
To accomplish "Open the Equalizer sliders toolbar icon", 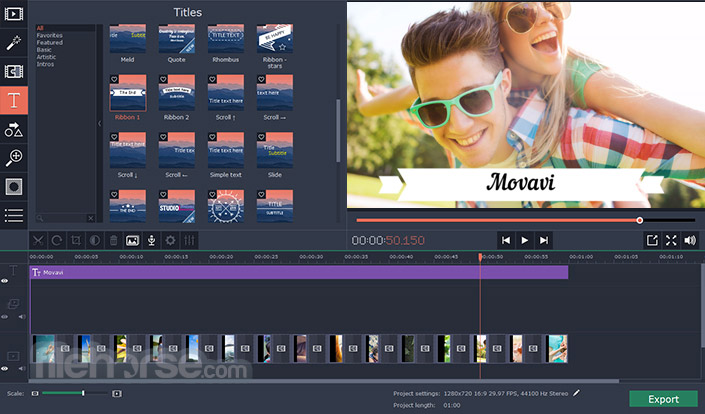I will pyautogui.click(x=189, y=240).
